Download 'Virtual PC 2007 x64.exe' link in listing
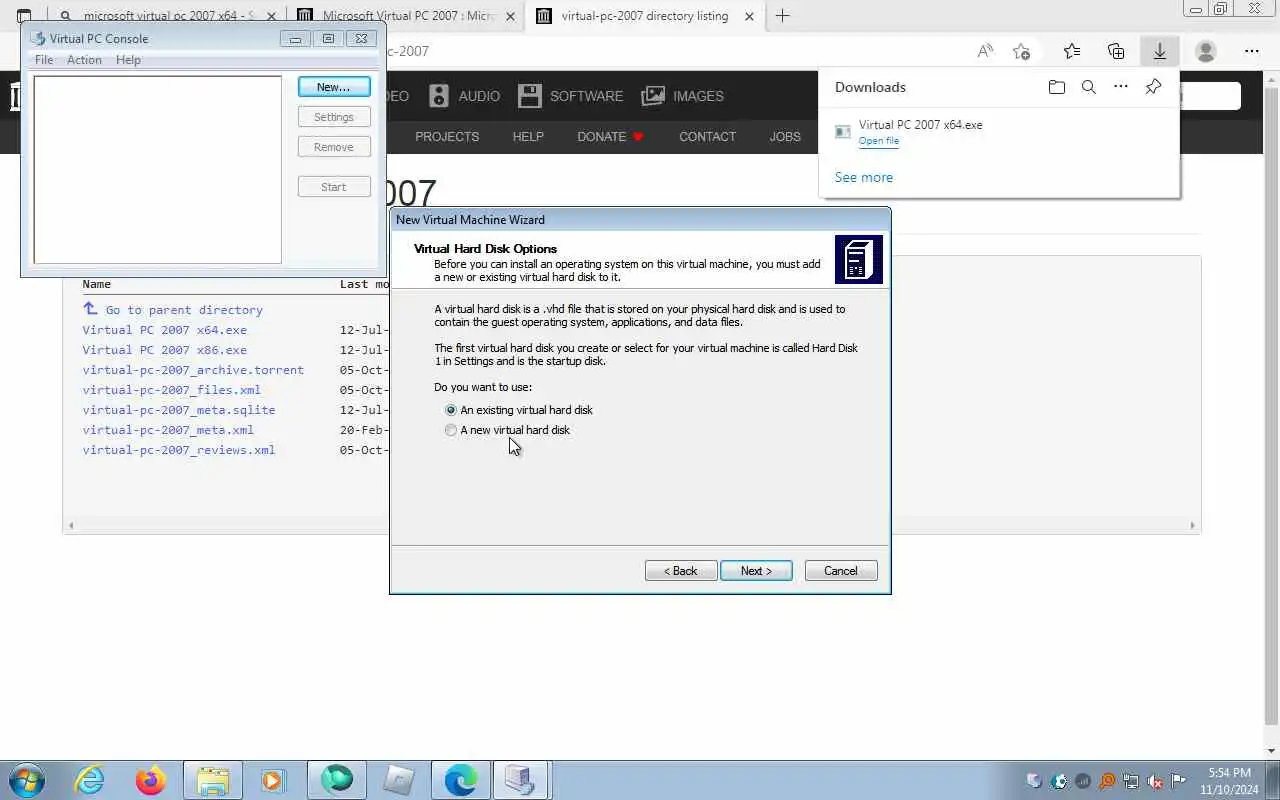 click(164, 330)
